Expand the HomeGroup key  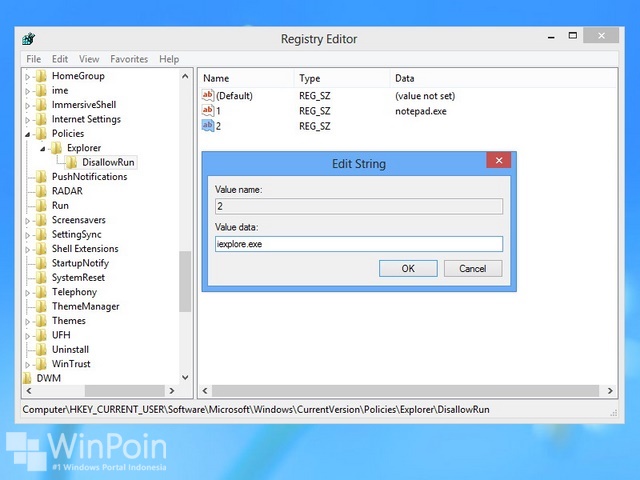(x=28, y=77)
